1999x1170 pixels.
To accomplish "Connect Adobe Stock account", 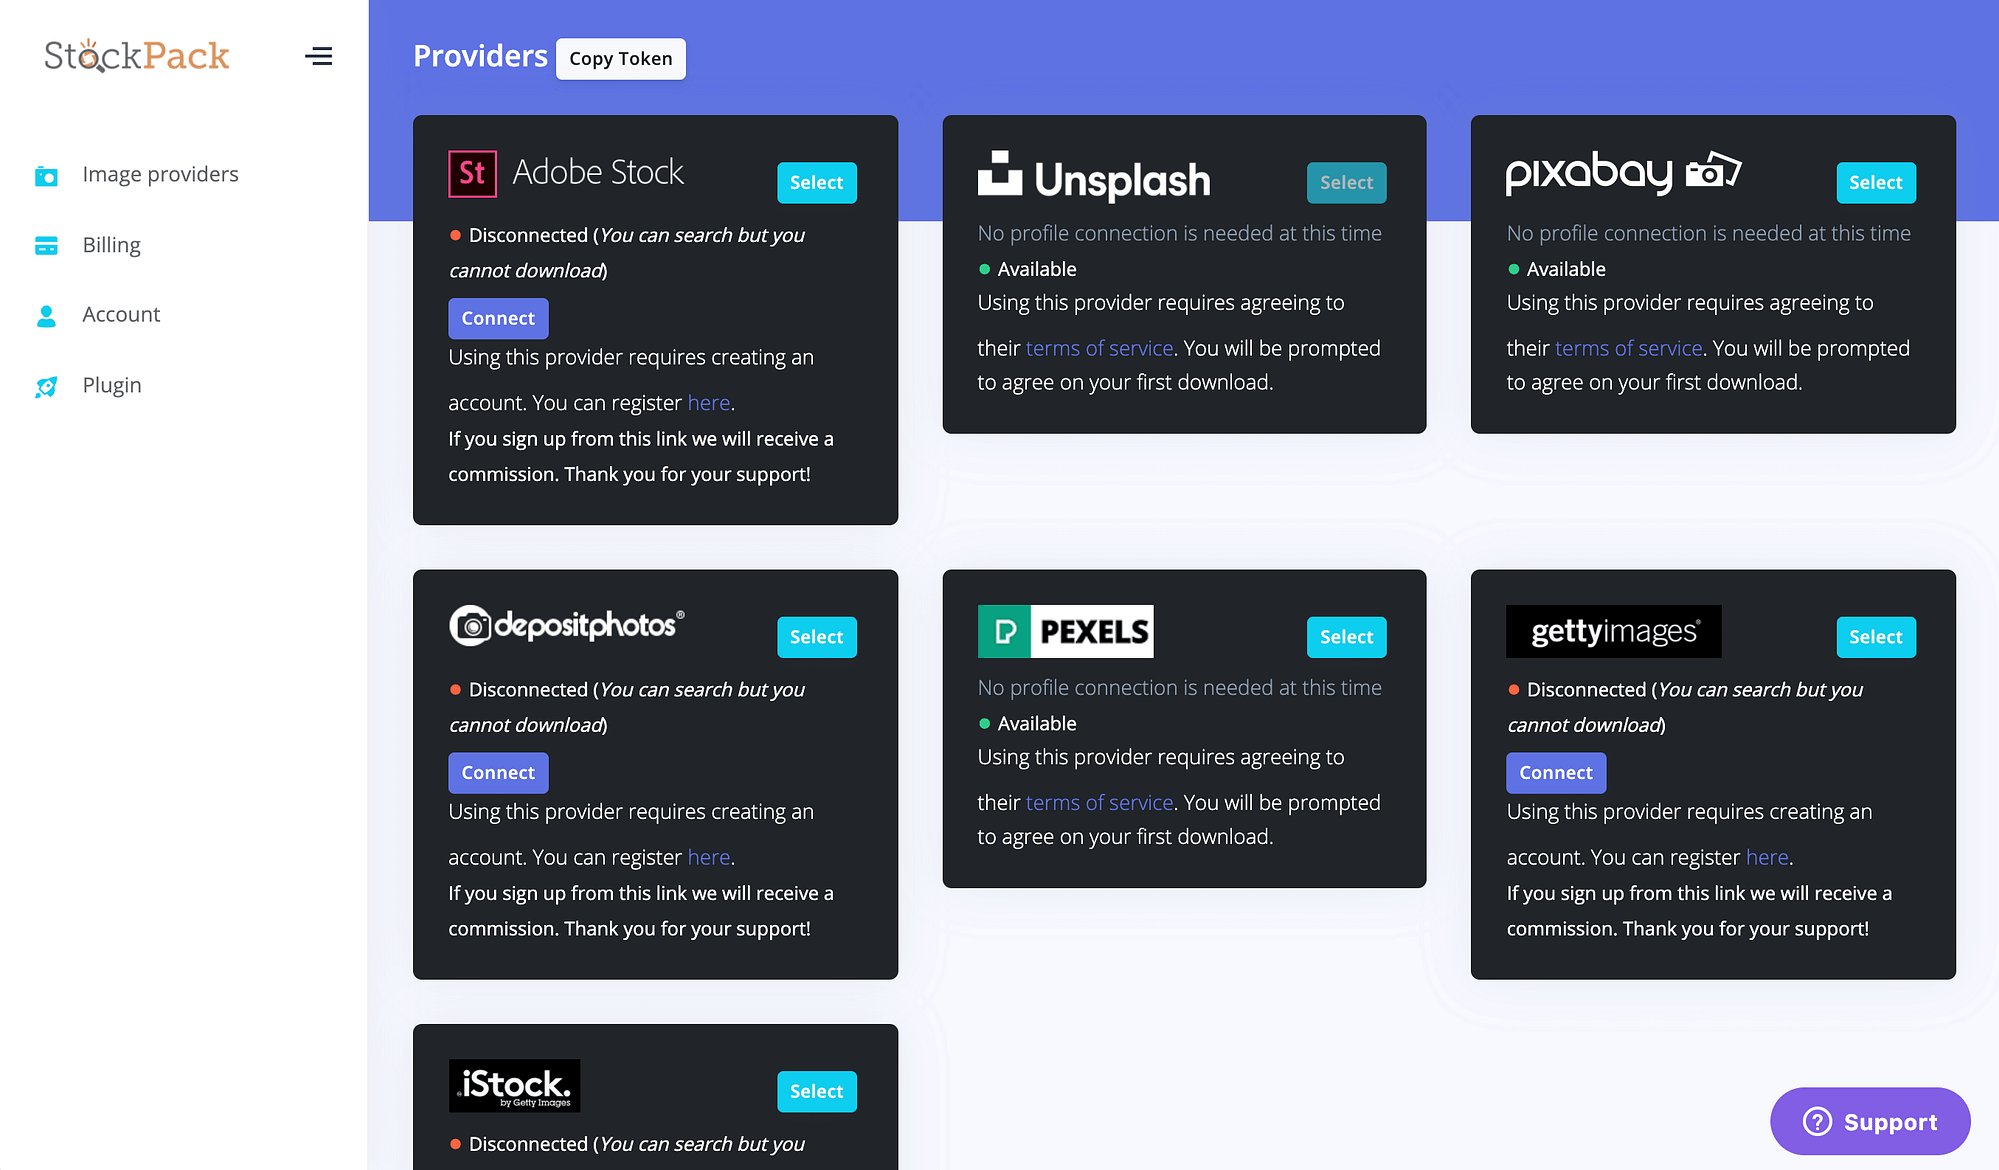I will 498,318.
